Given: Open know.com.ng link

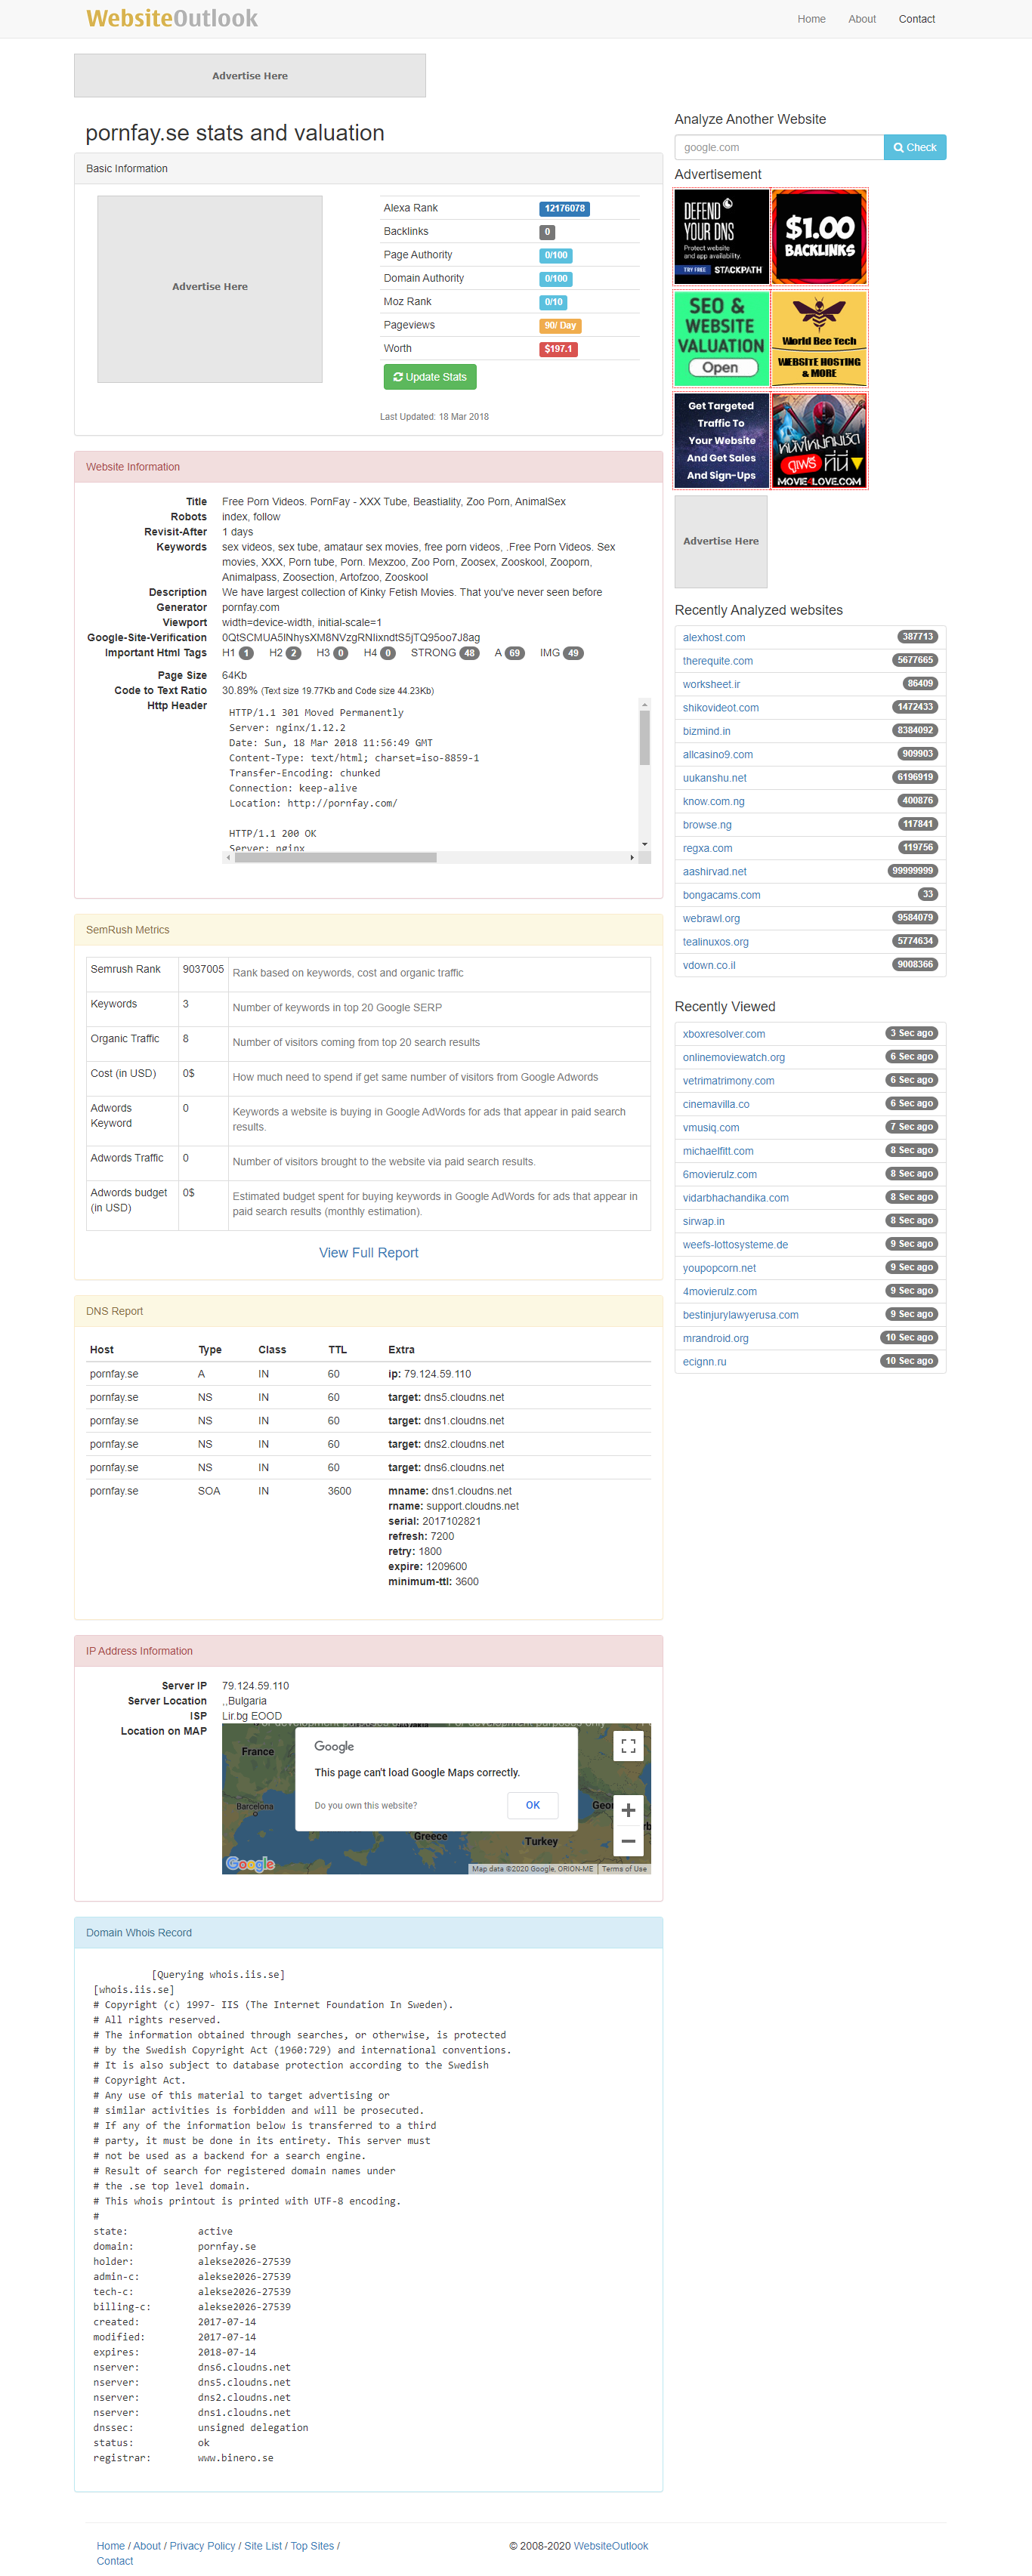Looking at the screenshot, I should coord(714,802).
